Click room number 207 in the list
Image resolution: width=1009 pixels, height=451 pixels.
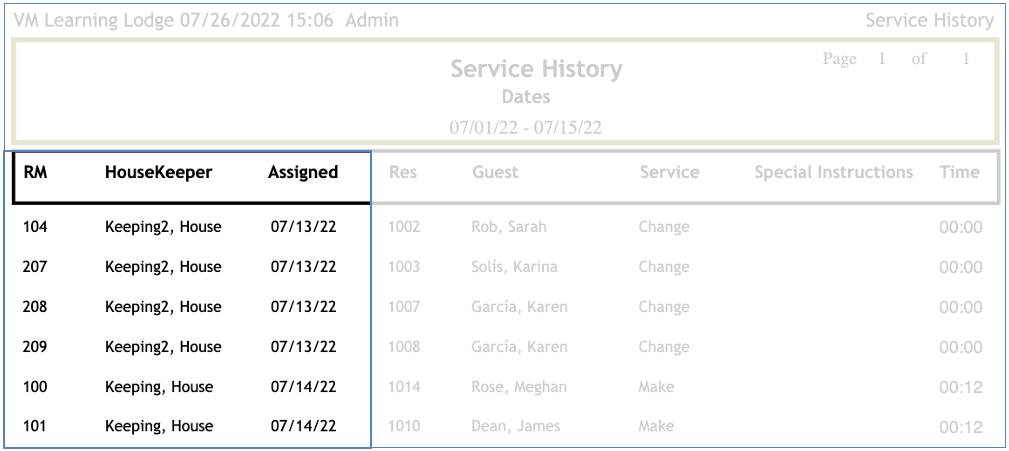click(35, 267)
